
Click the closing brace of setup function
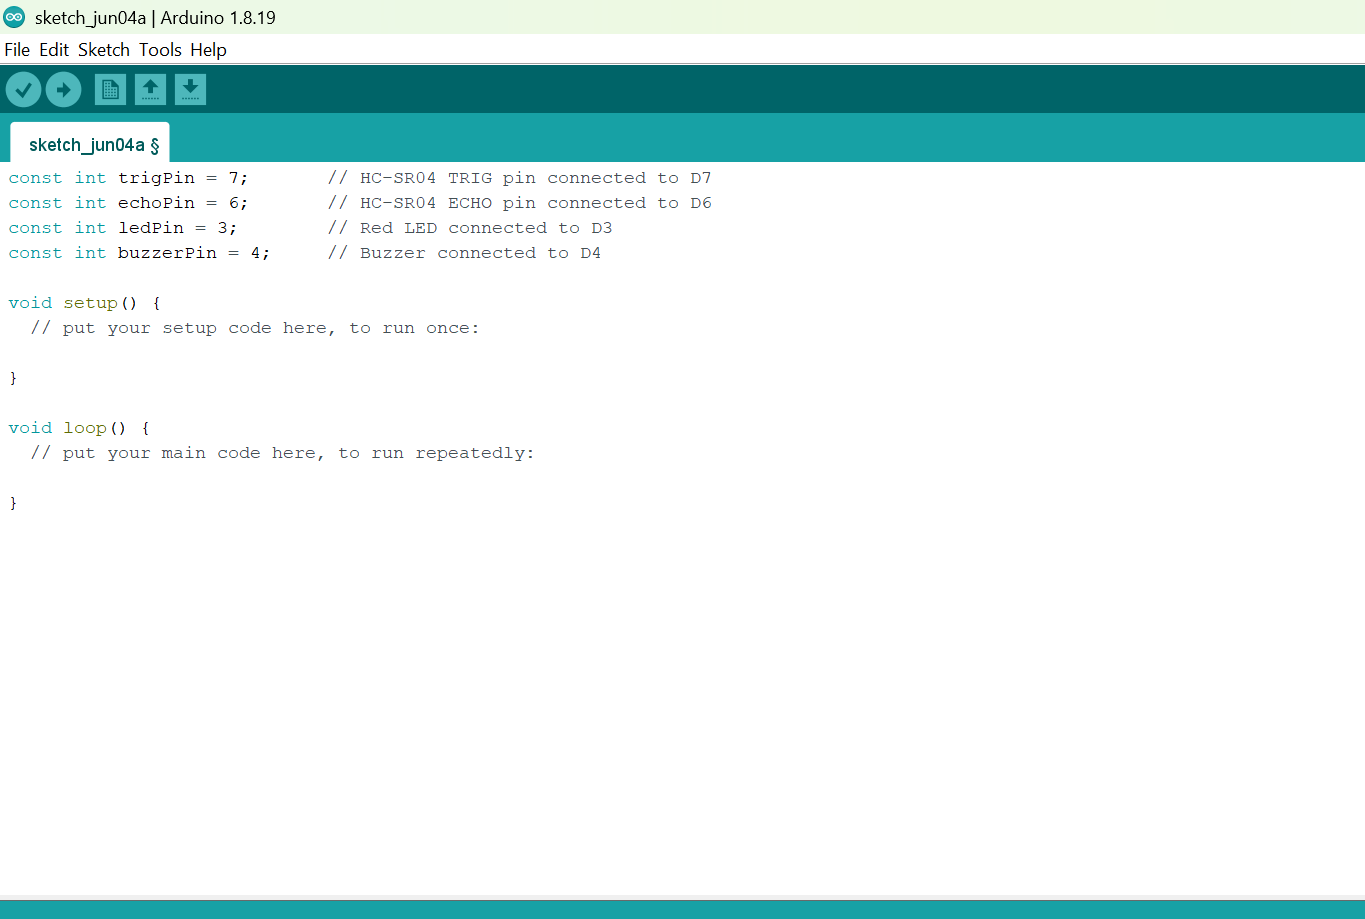13,378
